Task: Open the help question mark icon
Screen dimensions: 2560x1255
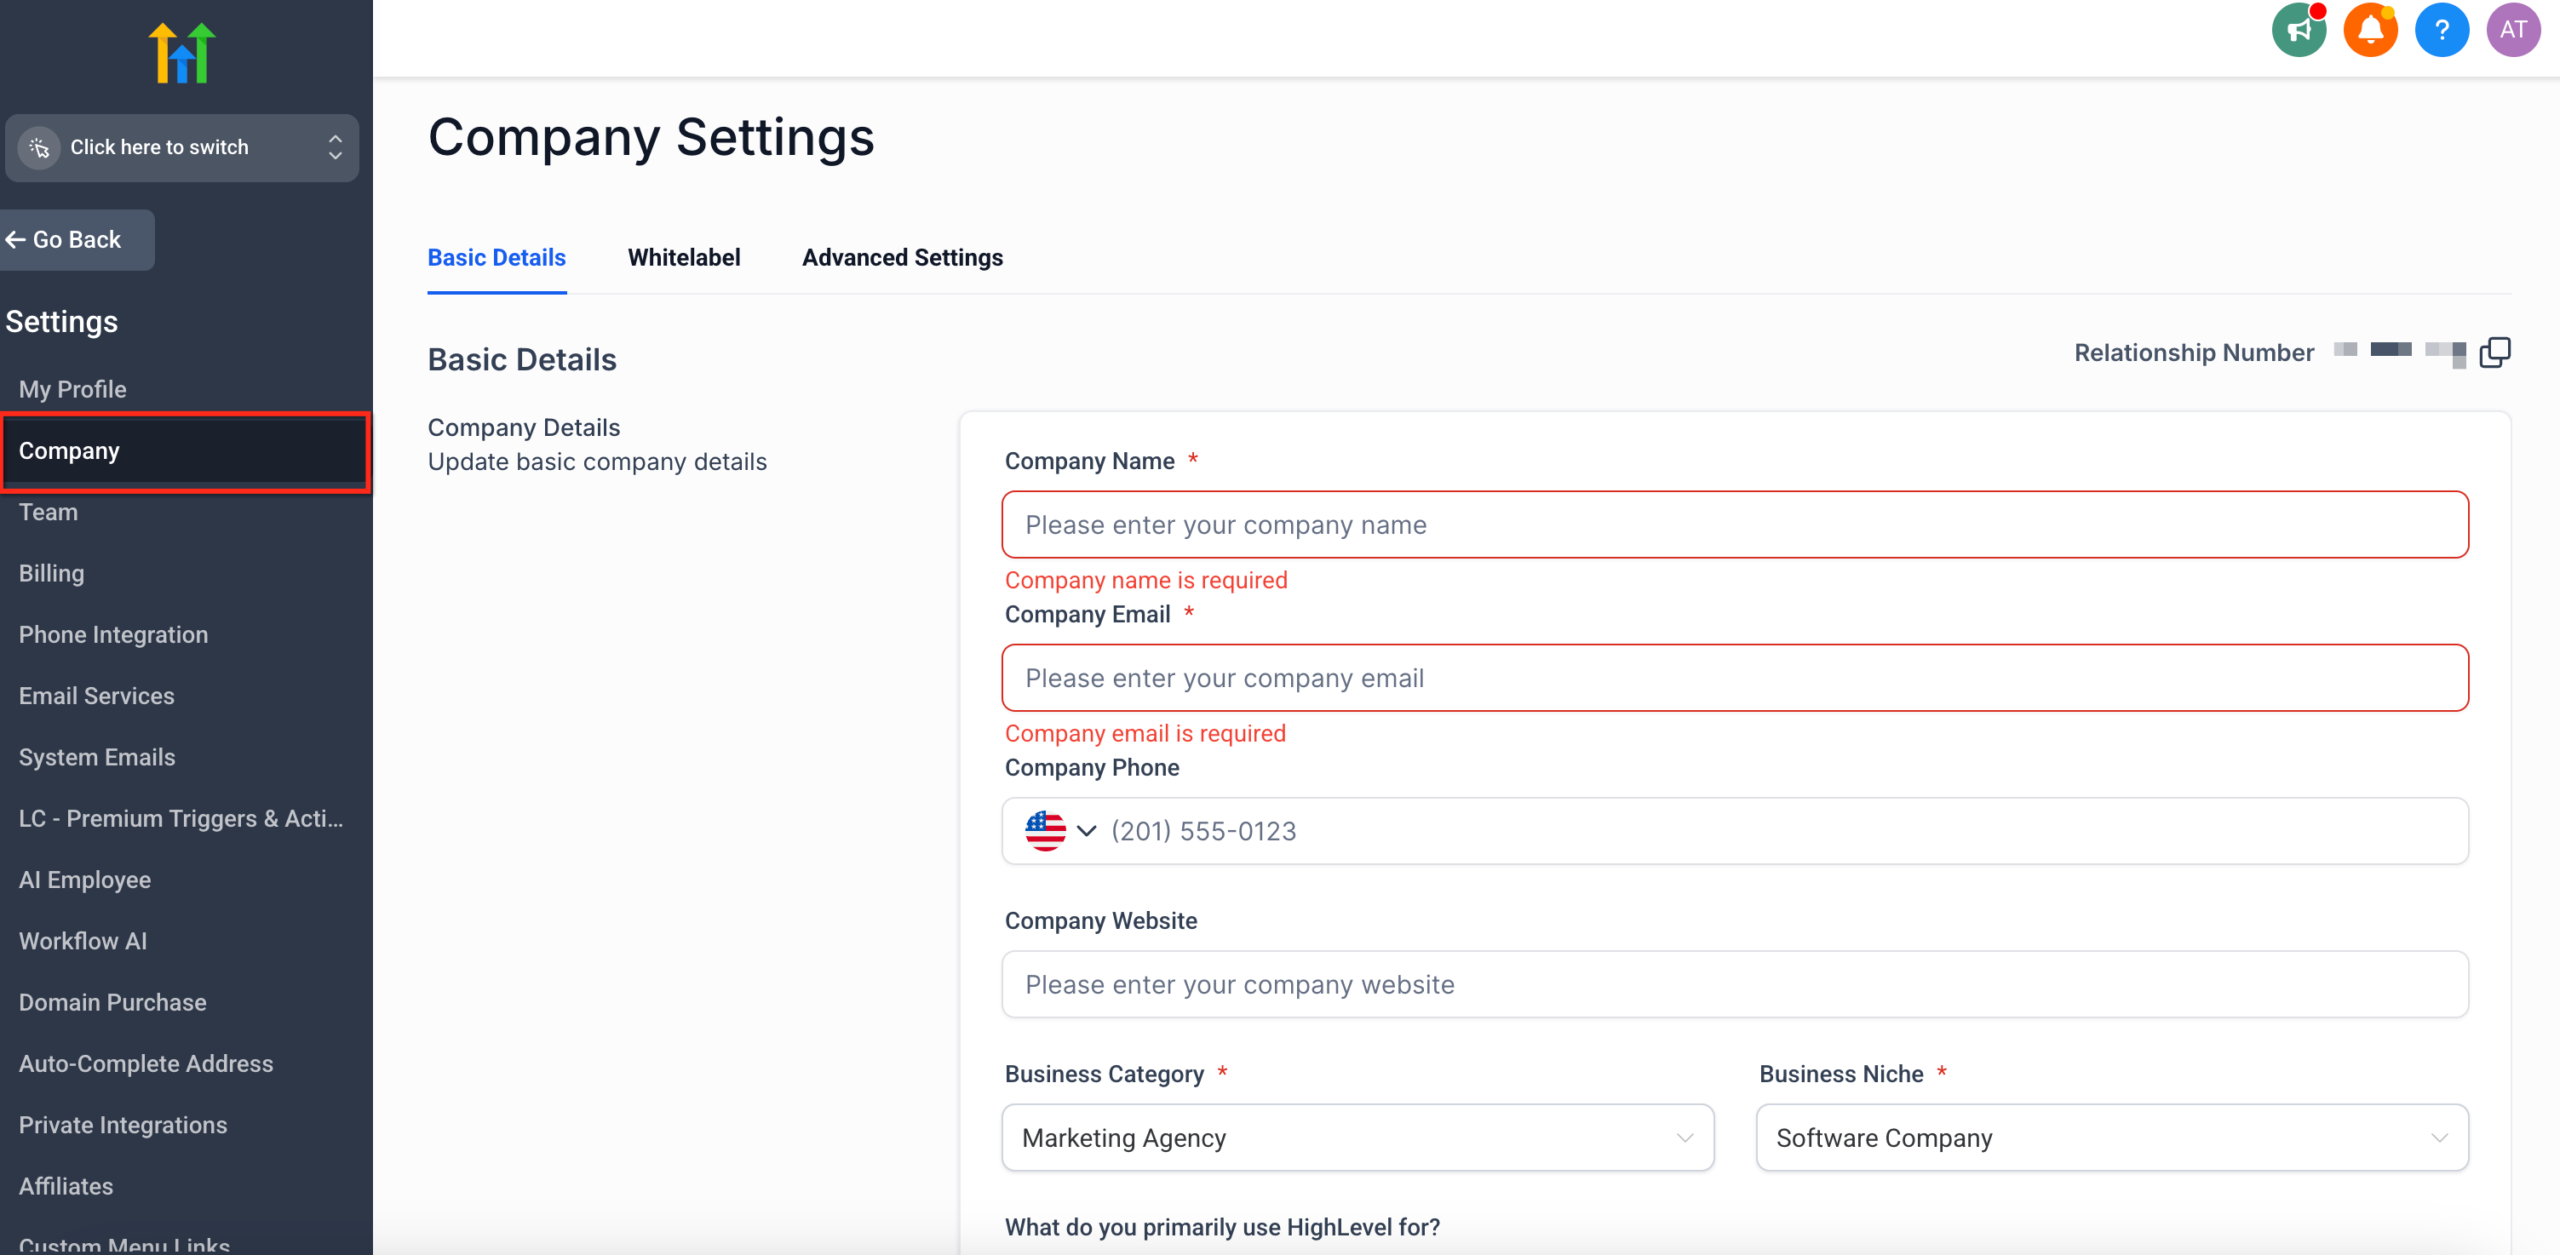Action: 2441,30
